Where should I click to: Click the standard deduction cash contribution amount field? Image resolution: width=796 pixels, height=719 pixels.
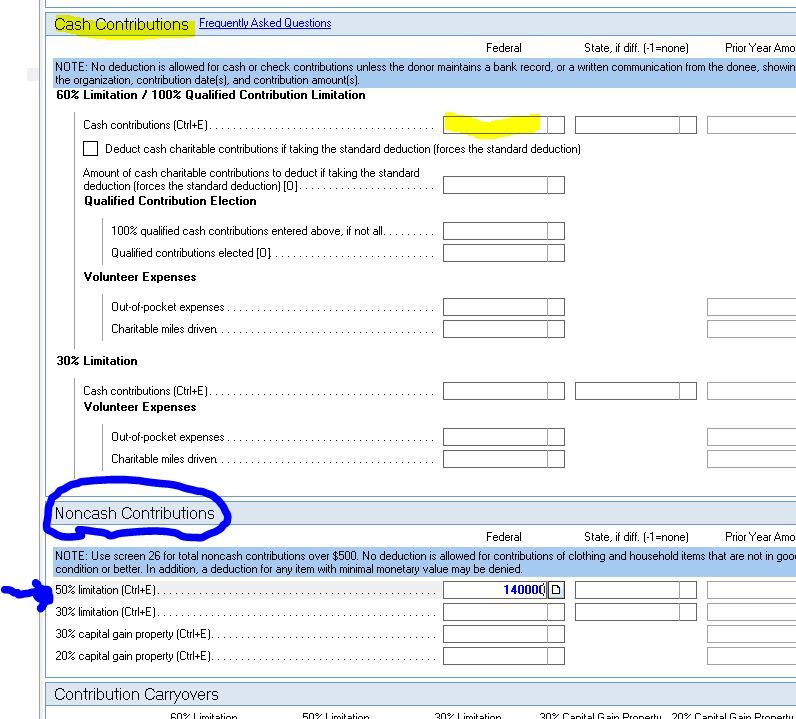pos(494,185)
